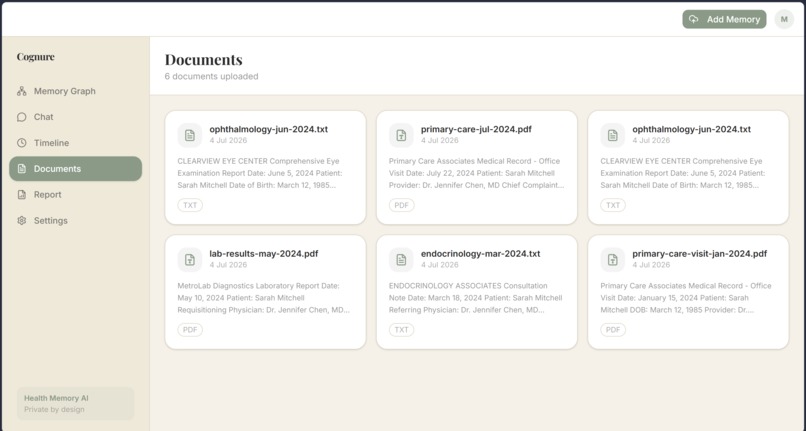
Task: Click the PDF tag on primary-care-jul-2024.pdf
Action: (x=401, y=205)
